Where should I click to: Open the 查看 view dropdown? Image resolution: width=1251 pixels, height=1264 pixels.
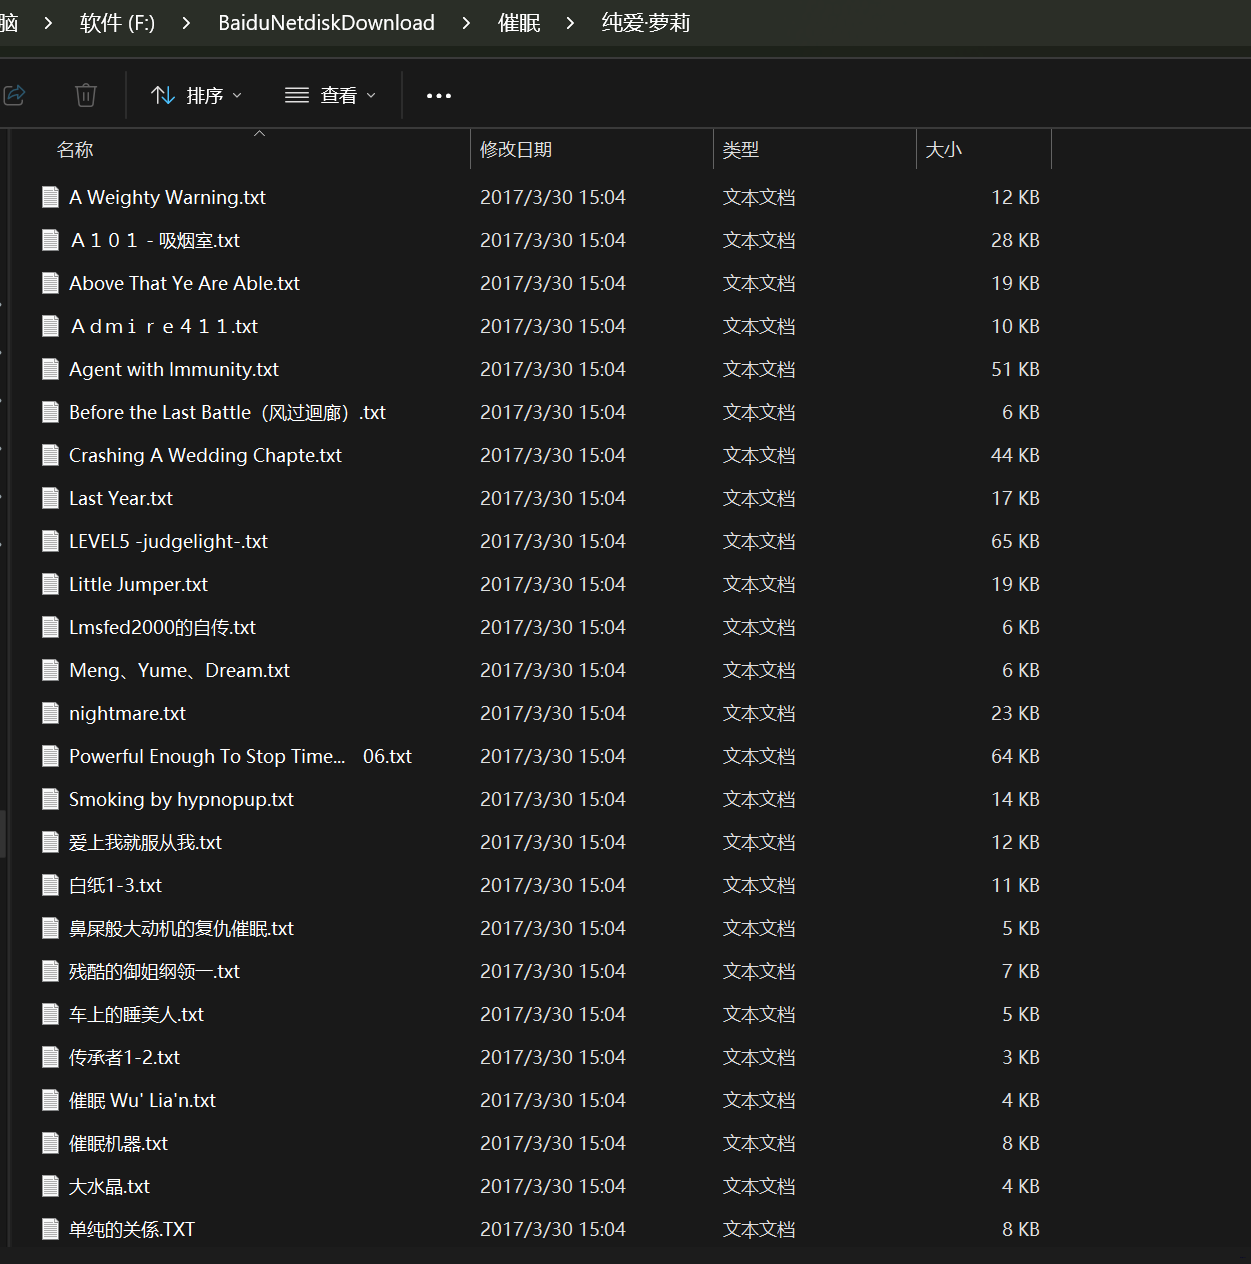coord(330,95)
